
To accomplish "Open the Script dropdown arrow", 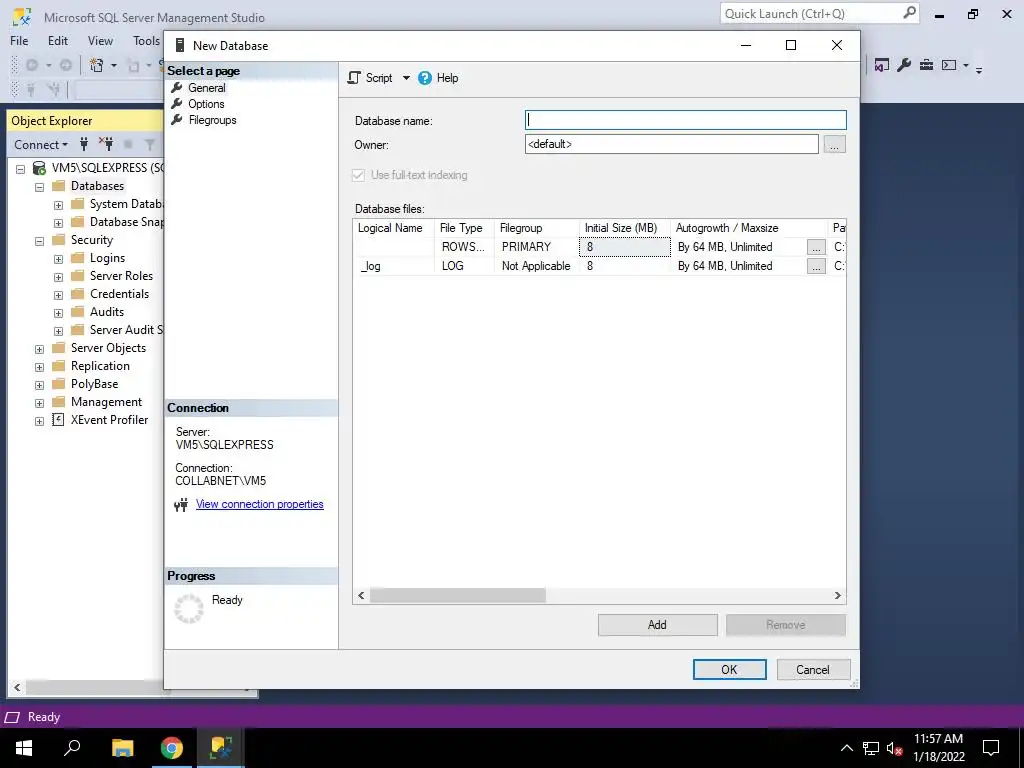I will [x=406, y=78].
